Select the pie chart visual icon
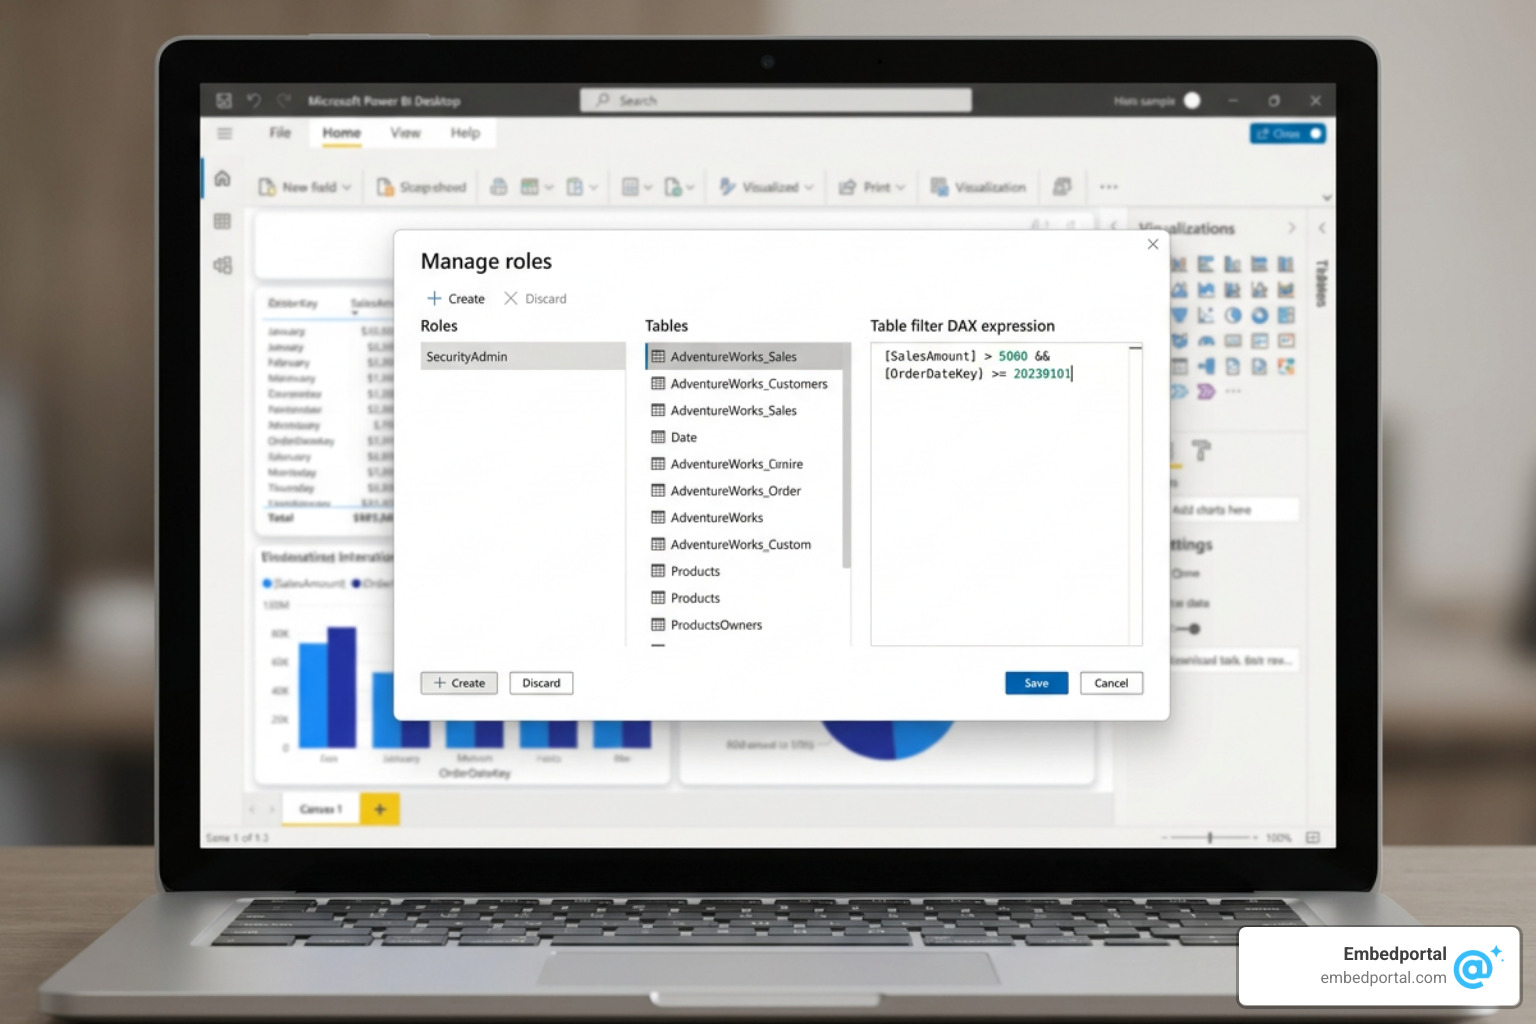Screen dimensions: 1536x1024 (x=1232, y=315)
